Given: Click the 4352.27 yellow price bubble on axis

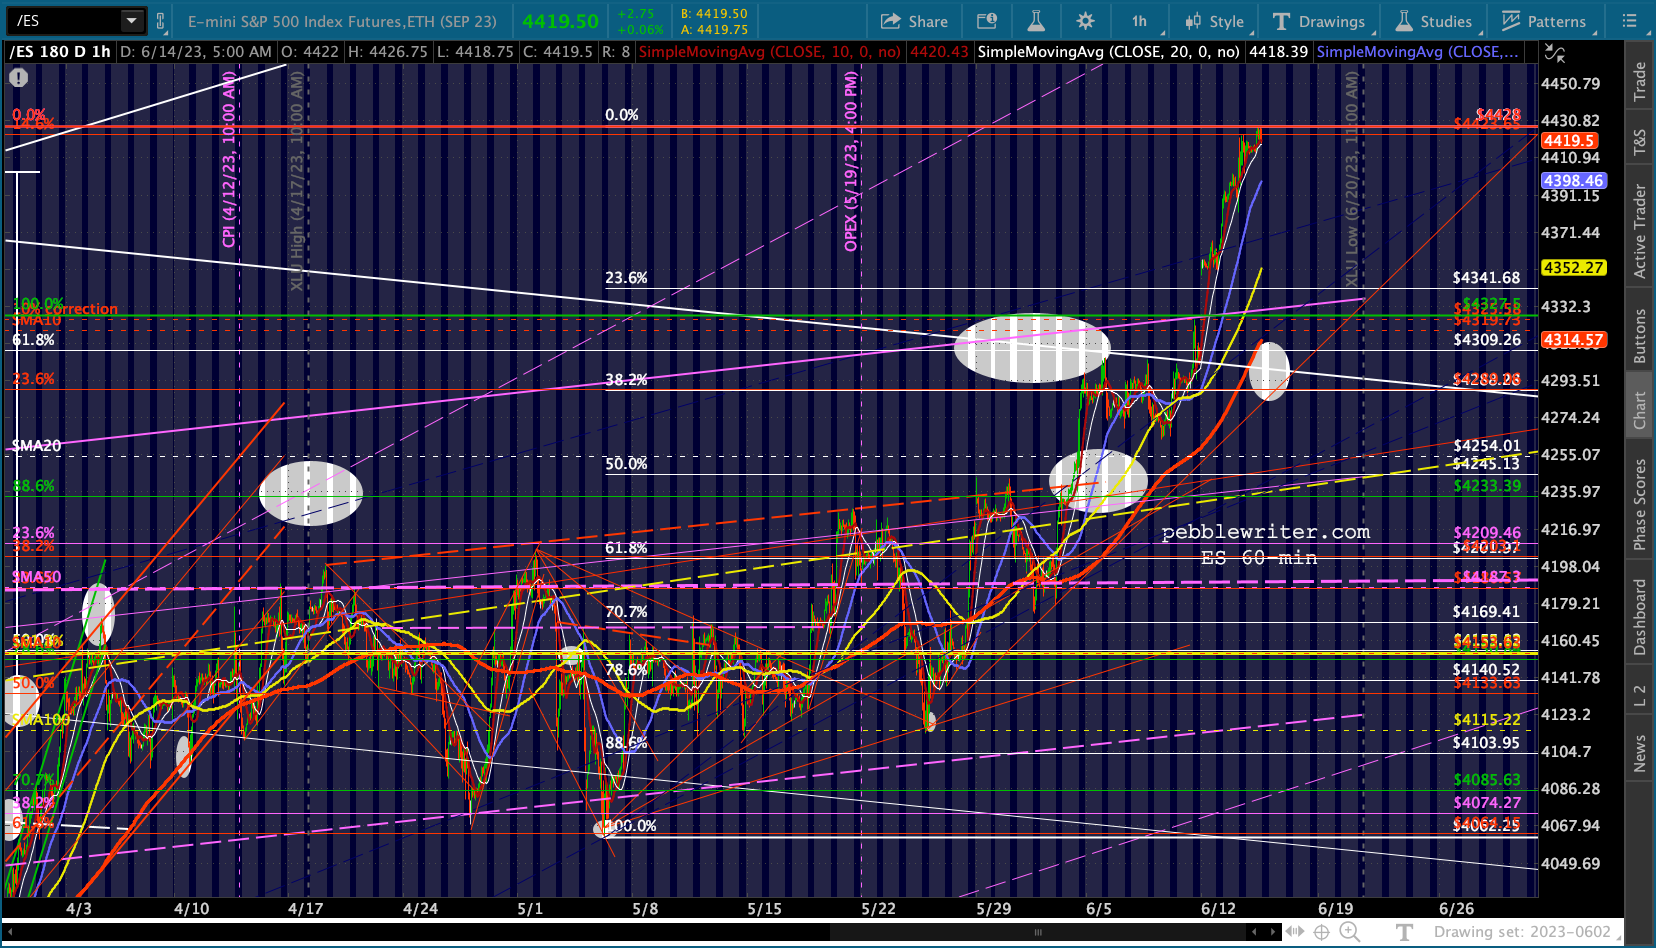Looking at the screenshot, I should 1573,268.
